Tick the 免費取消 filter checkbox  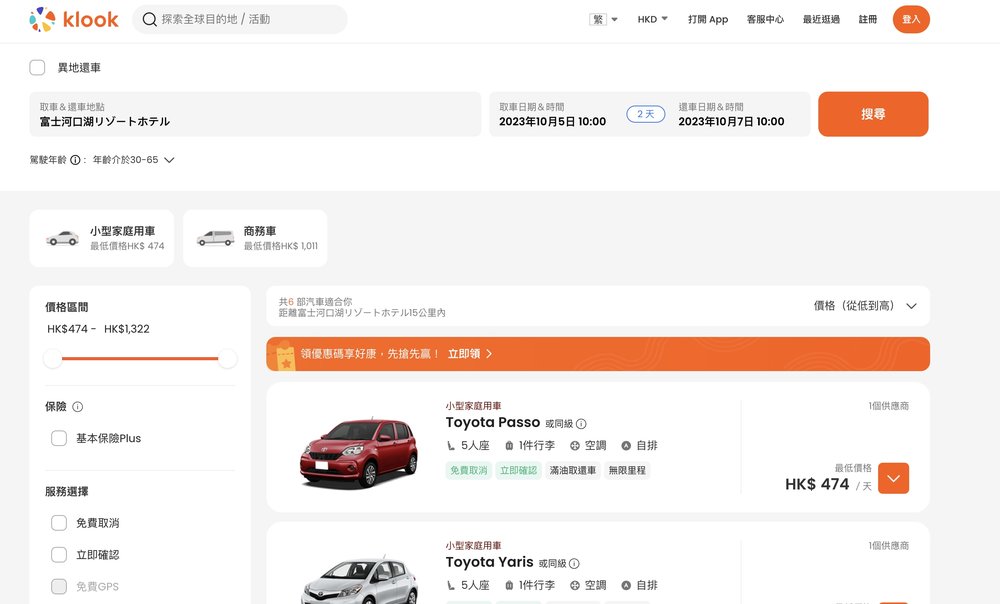(x=59, y=523)
